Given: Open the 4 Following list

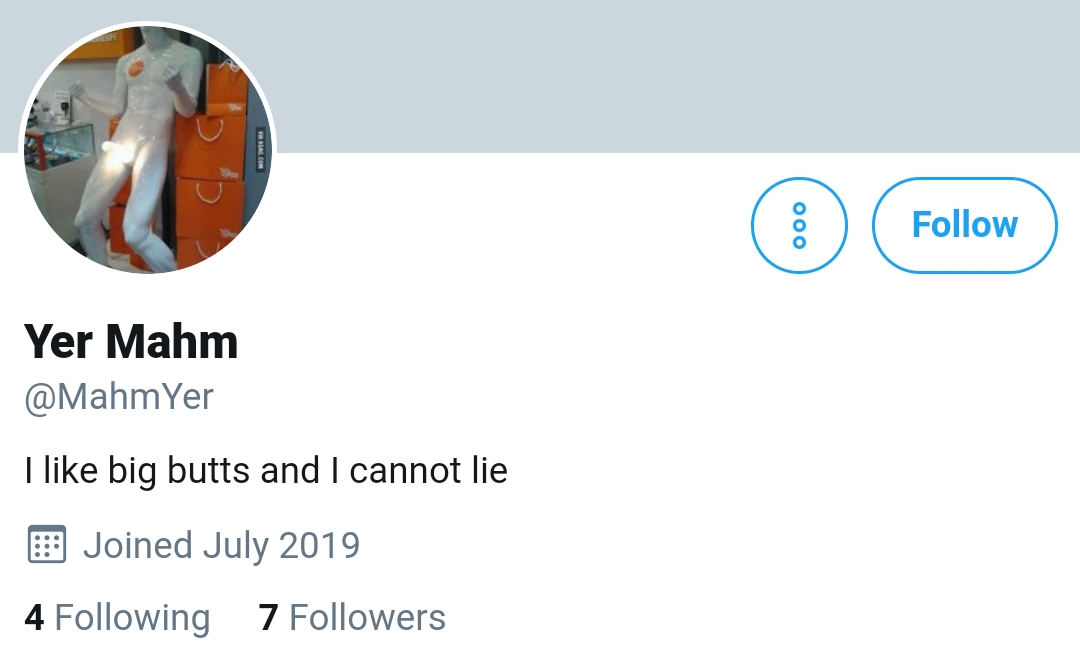Looking at the screenshot, I should (x=117, y=617).
